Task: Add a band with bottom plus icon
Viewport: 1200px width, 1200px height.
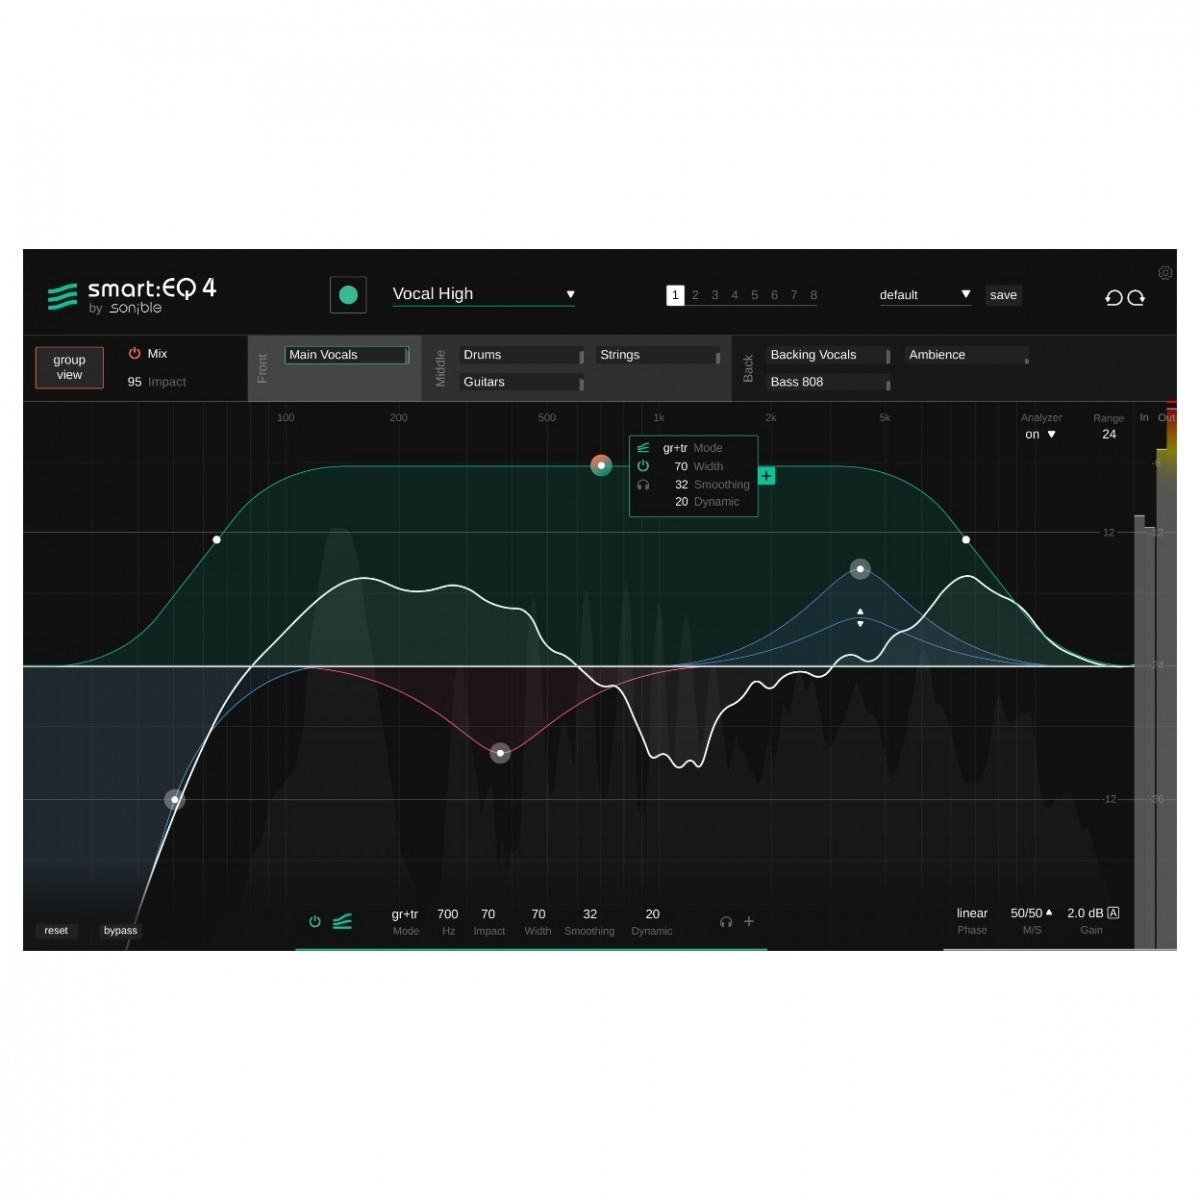Action: (x=749, y=922)
